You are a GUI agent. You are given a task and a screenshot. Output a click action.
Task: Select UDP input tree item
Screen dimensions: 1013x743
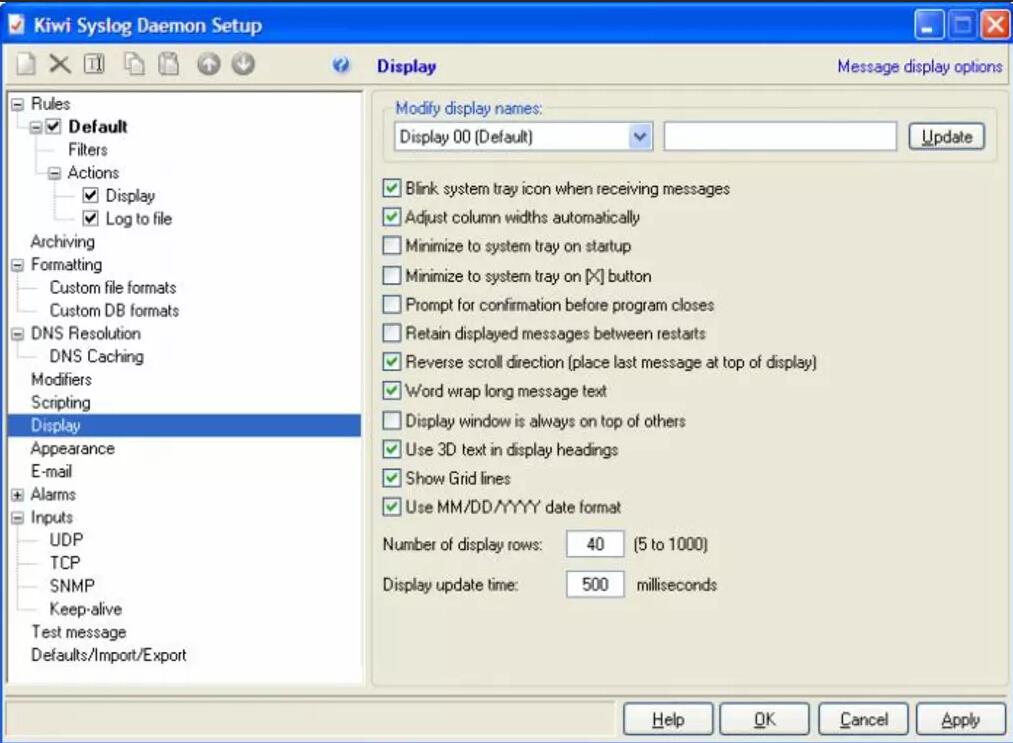pos(67,540)
